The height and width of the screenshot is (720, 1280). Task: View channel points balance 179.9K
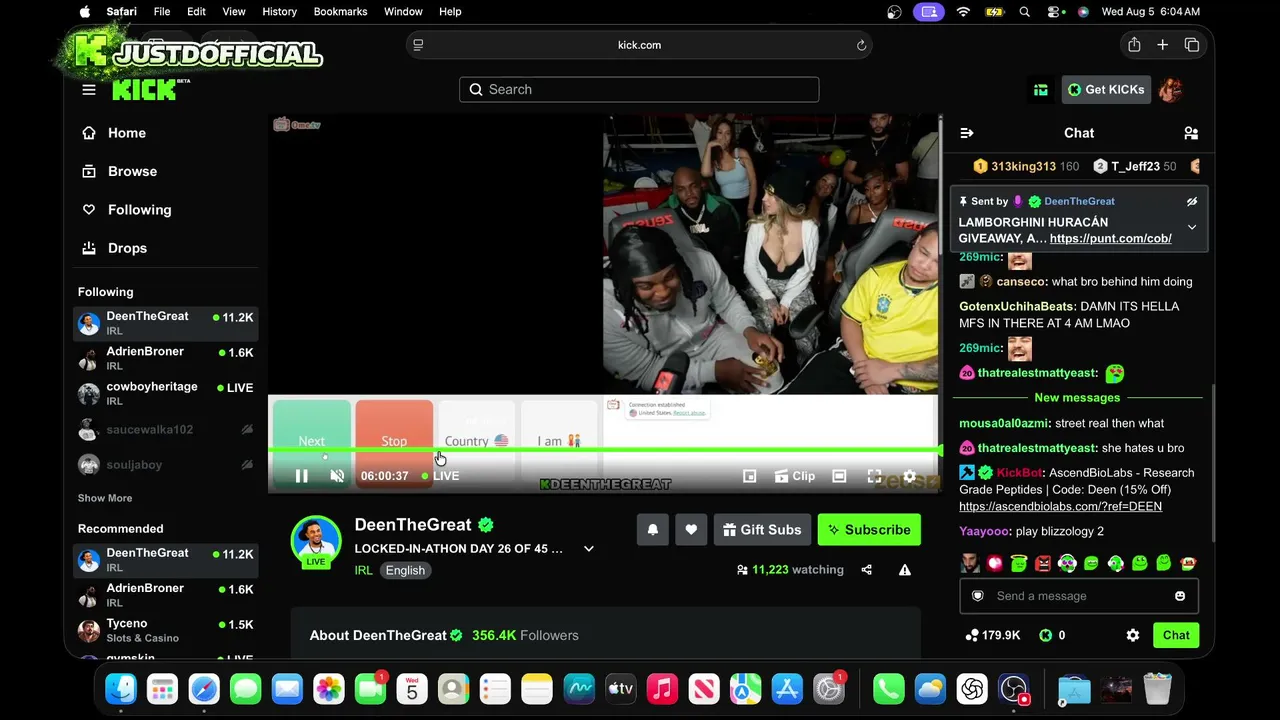click(x=993, y=635)
